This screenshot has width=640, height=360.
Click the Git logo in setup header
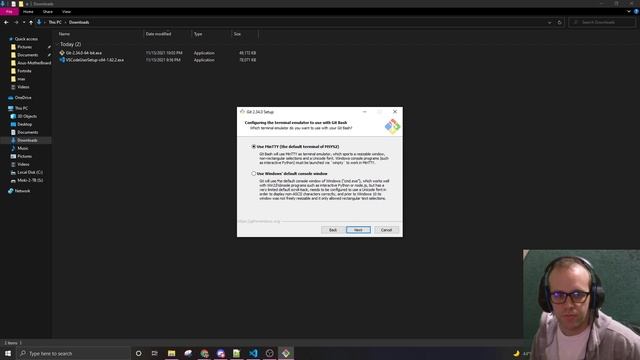(x=392, y=126)
